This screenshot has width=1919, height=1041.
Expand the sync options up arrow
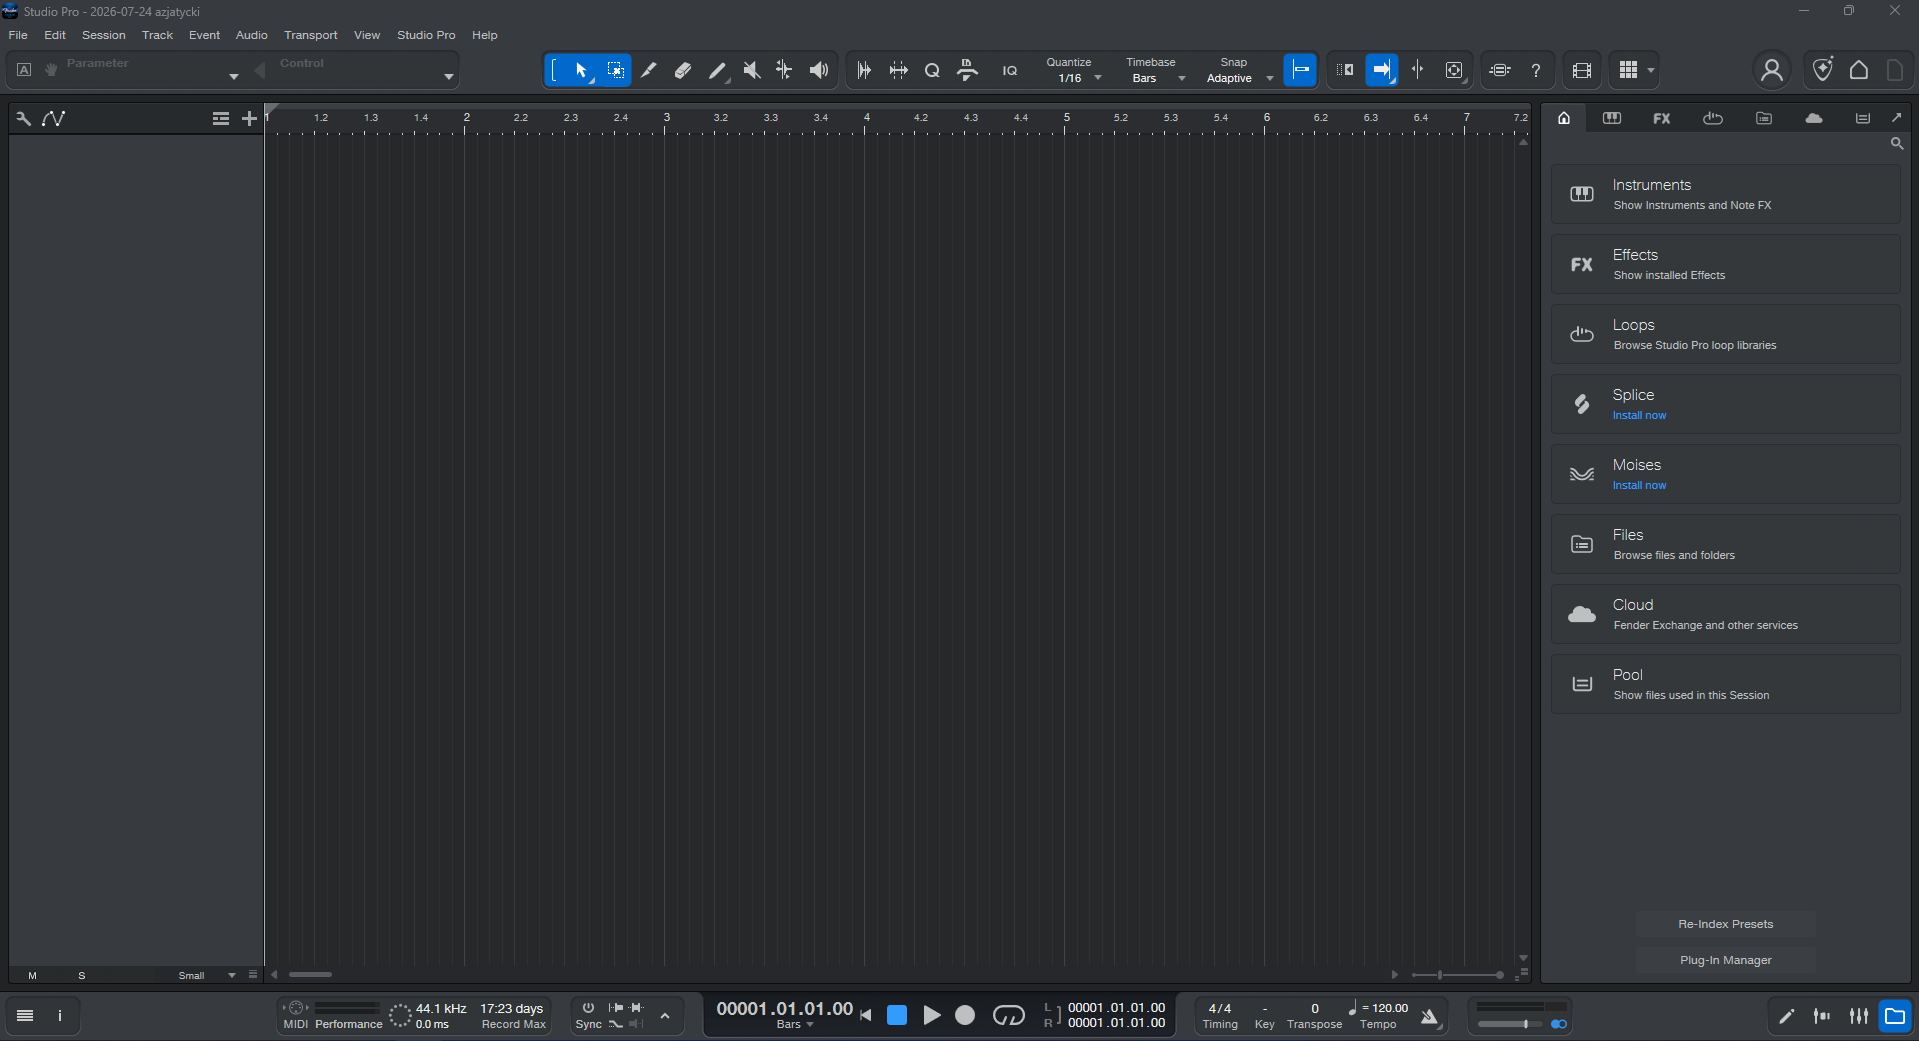click(x=665, y=1016)
